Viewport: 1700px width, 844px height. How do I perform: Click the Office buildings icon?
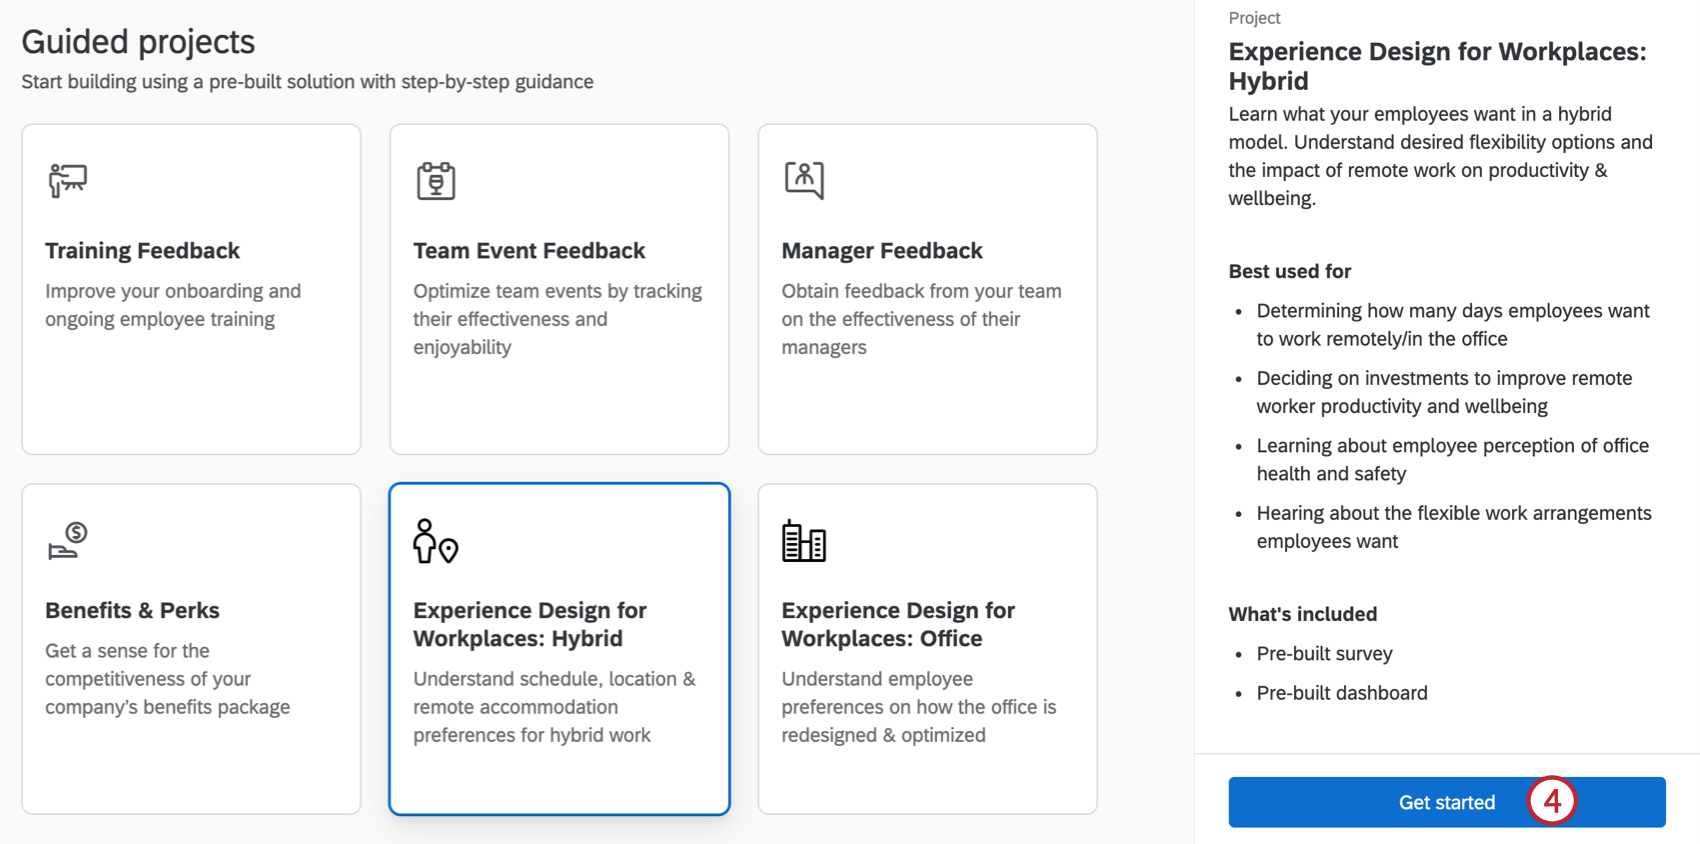(804, 541)
